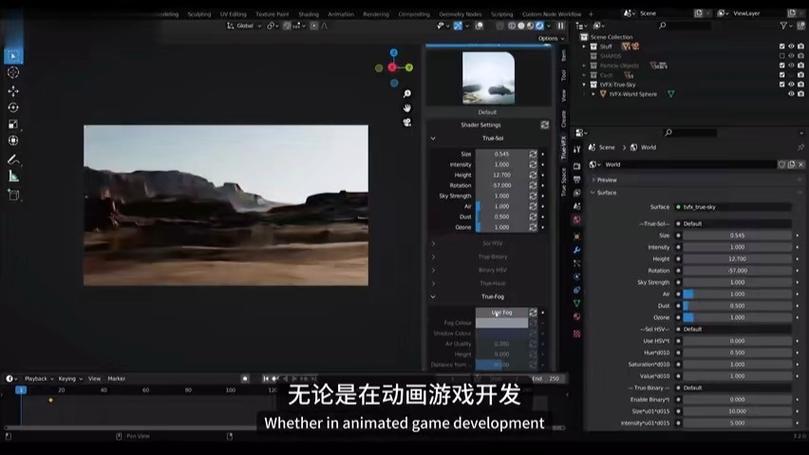
Task: Disable IVFX World Sphere render camera icon
Action: [801, 94]
